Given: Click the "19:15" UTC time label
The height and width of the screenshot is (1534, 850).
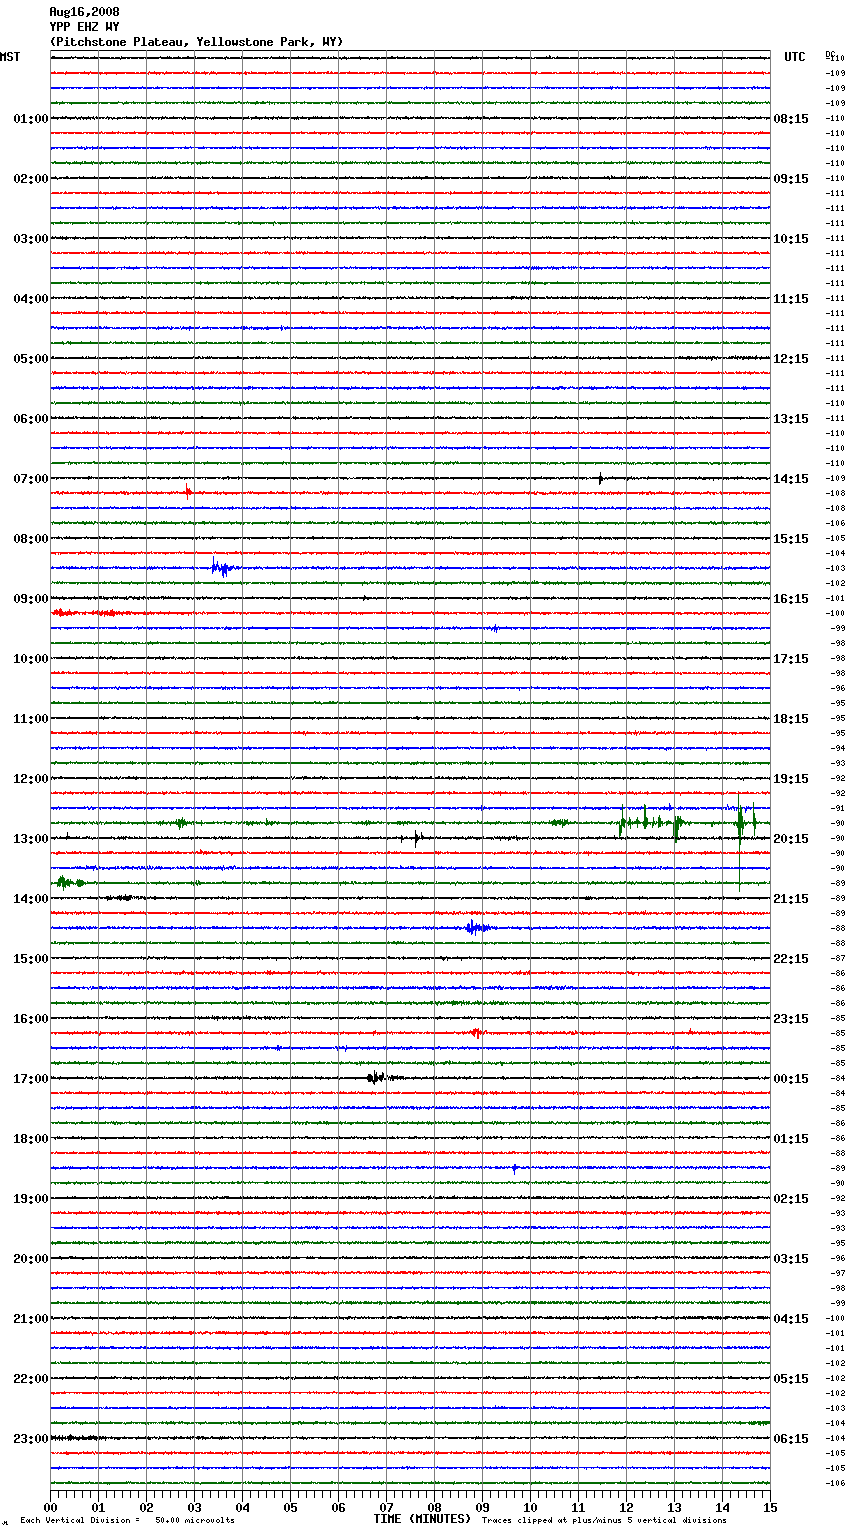Looking at the screenshot, I should point(791,779).
